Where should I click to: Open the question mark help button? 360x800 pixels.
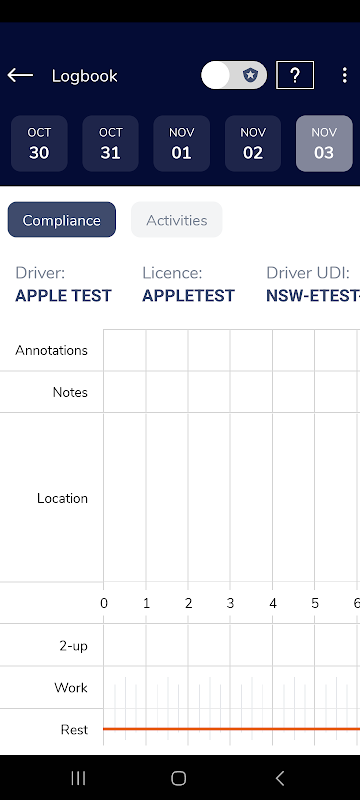(295, 76)
